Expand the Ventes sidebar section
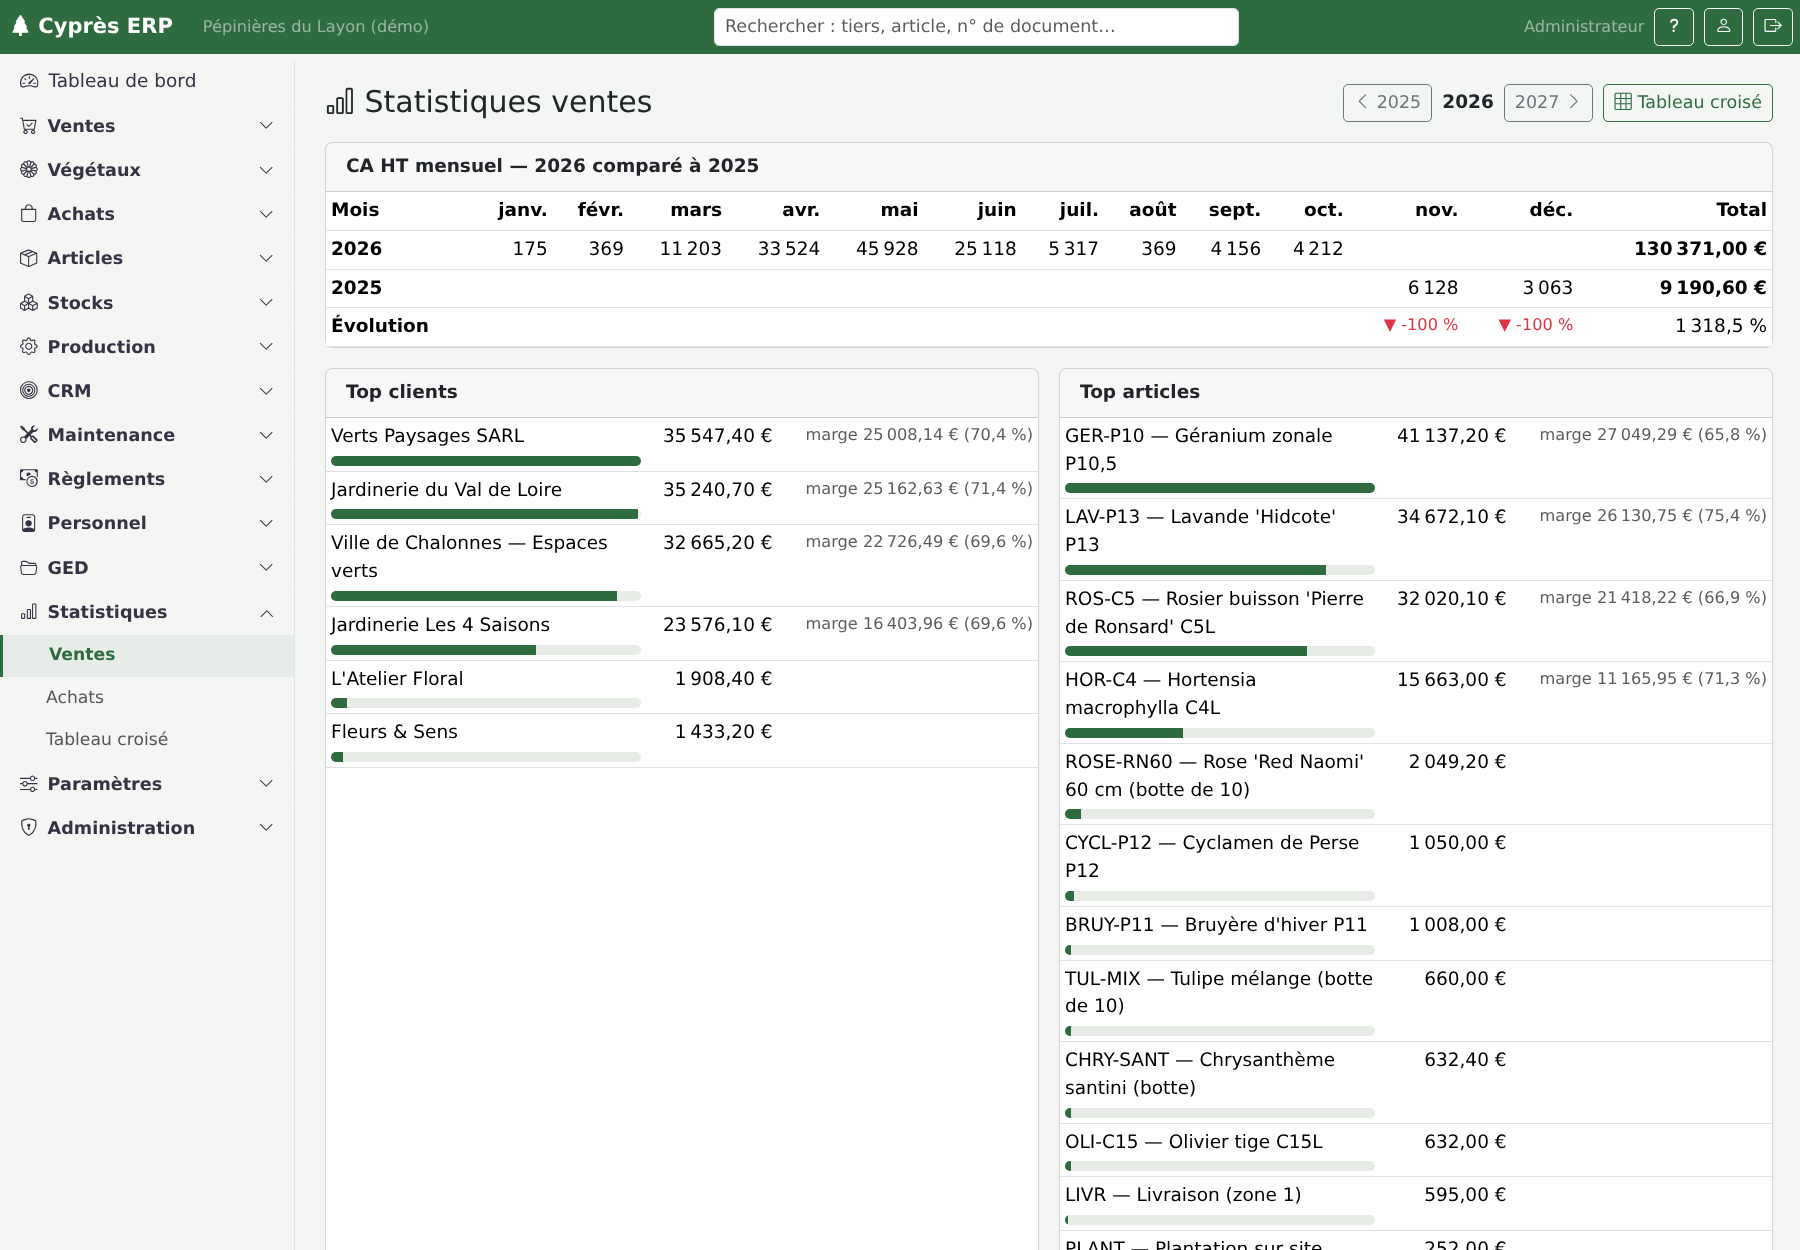Viewport: 1800px width, 1250px height. point(147,126)
